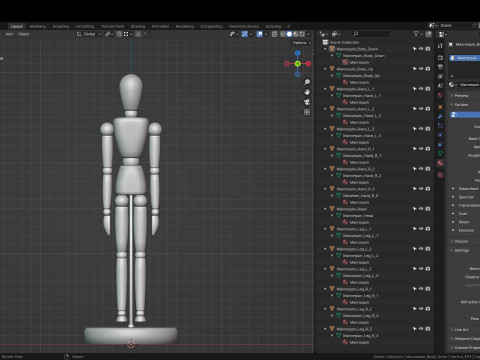Image resolution: width=480 pixels, height=360 pixels.
Task: Toggle render camera icon for Mannequin_Hand_L_1
Action: tap(428, 89)
